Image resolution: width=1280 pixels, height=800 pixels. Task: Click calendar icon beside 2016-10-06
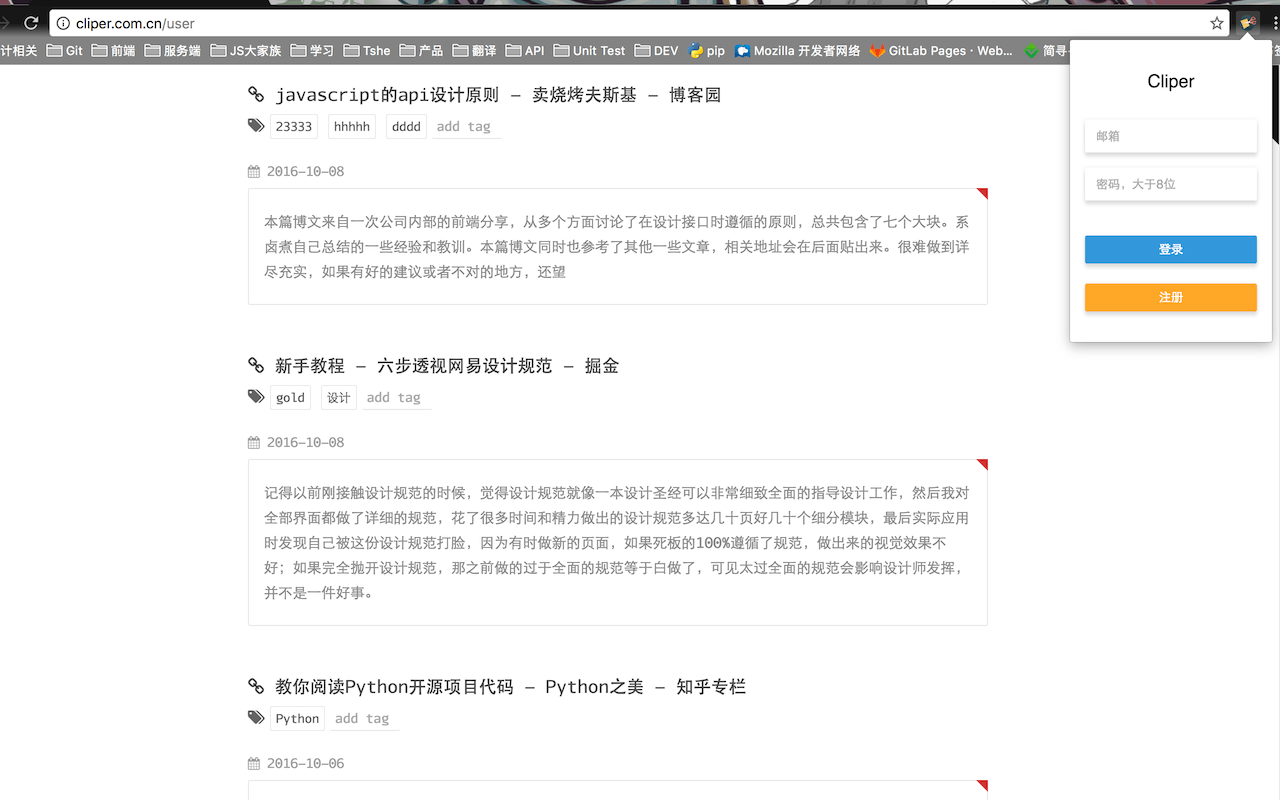[x=254, y=764]
